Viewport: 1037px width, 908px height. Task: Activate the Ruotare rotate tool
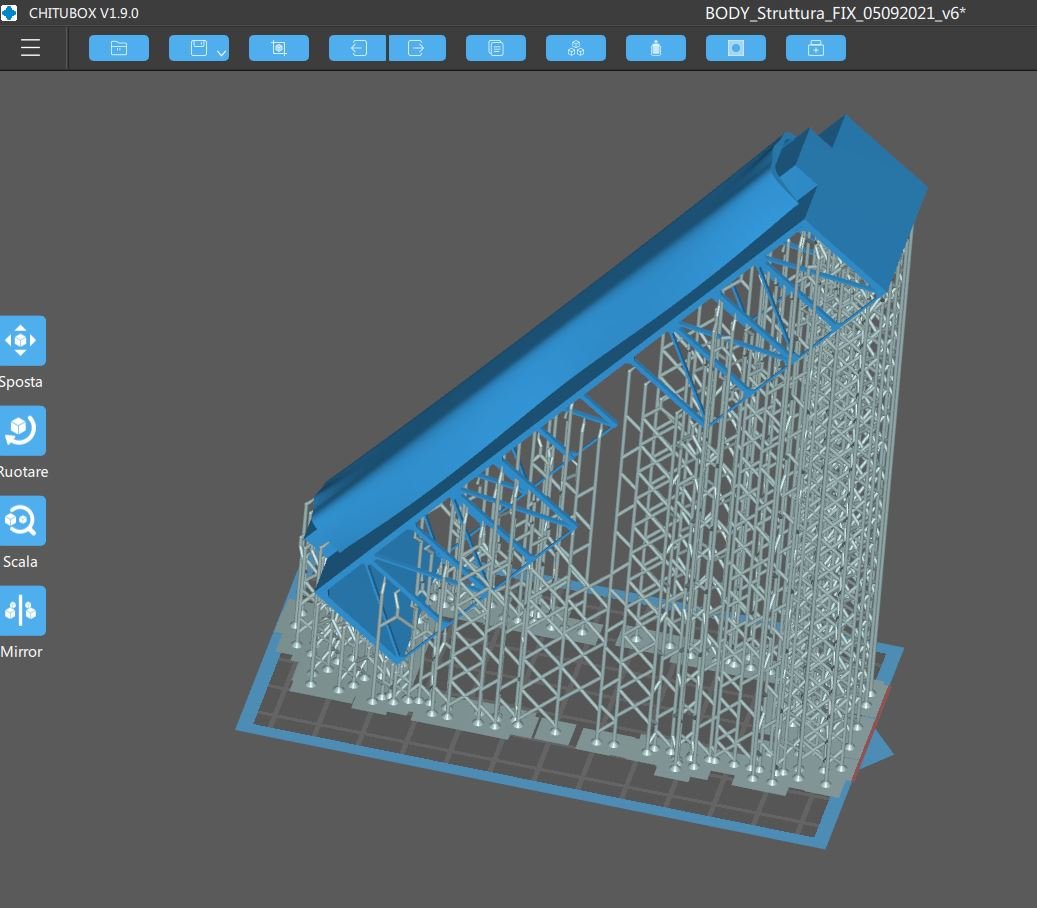(x=21, y=431)
